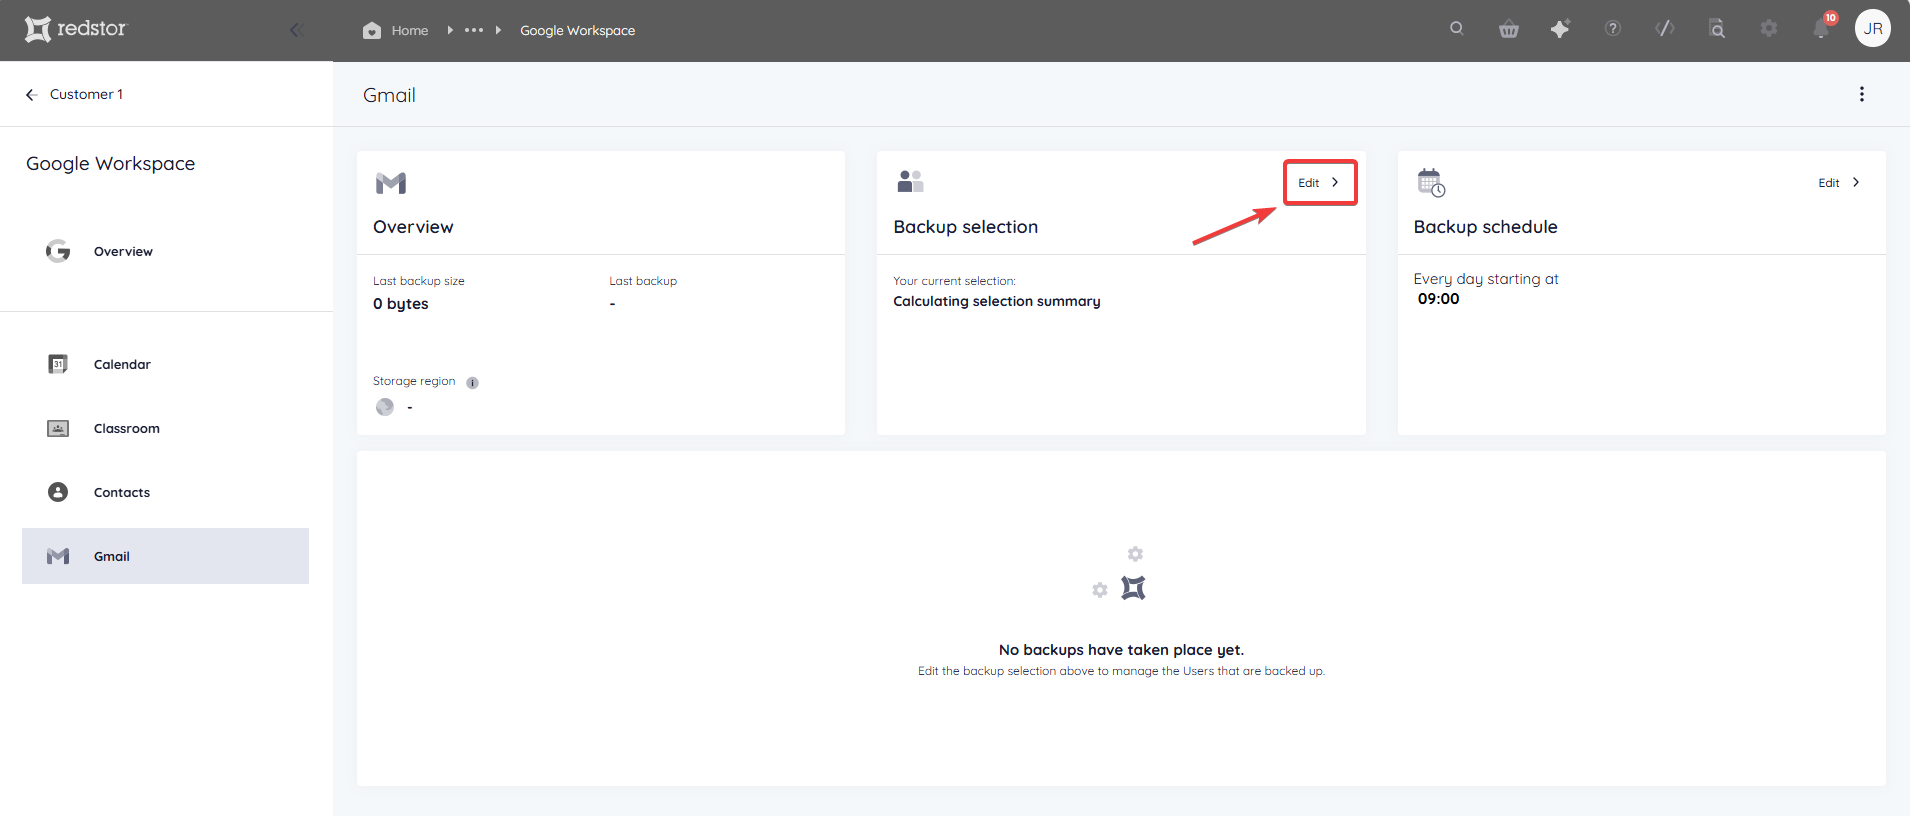The image size is (1910, 816).
Task: Click the 09:00 schedule time
Action: pos(1438,299)
